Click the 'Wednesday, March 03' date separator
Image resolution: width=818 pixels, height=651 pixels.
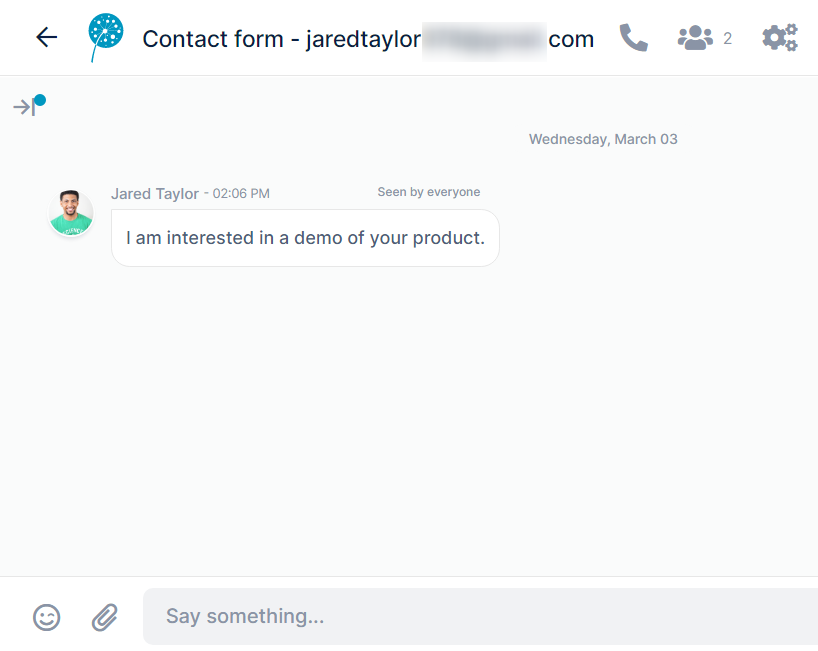pos(603,139)
